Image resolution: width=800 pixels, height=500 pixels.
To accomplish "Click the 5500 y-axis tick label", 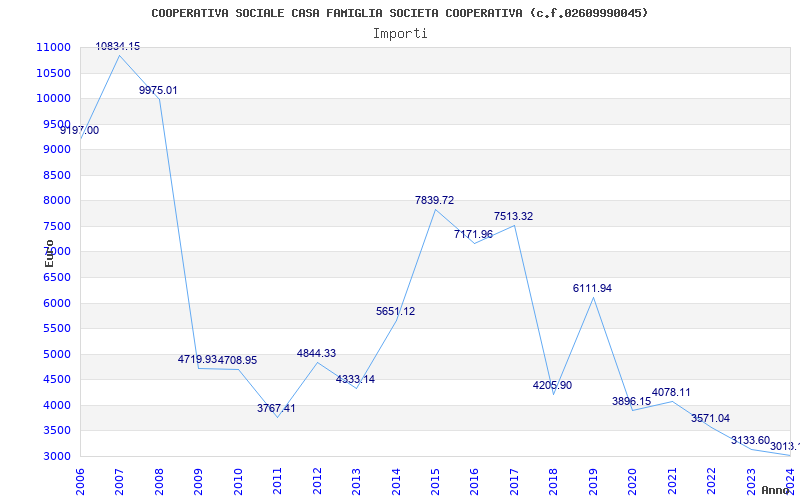I will [56, 329].
